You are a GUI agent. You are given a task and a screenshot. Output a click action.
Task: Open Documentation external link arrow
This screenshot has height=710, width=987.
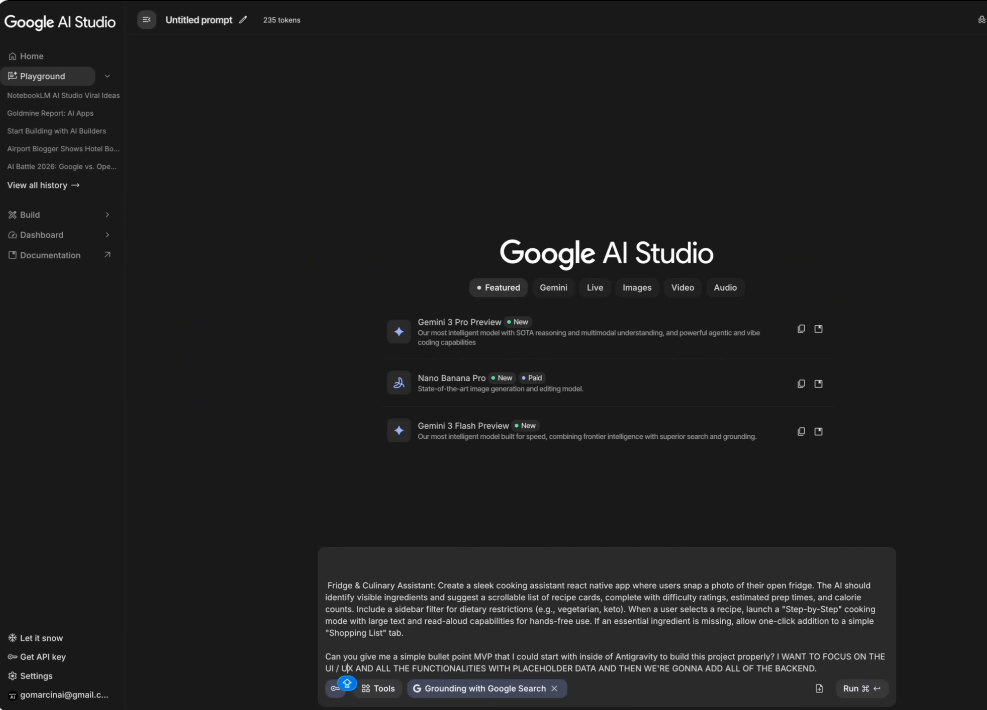tap(107, 255)
